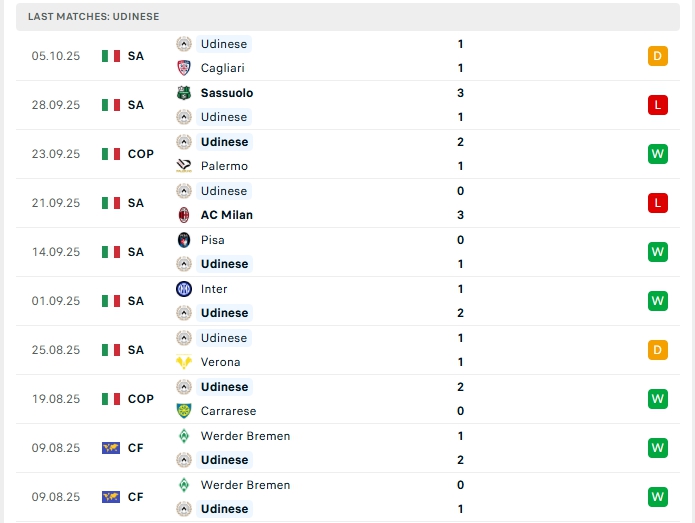Screen dimensions: 695x523
Task: Click red L badge for Sassuolo match
Action: click(657, 105)
